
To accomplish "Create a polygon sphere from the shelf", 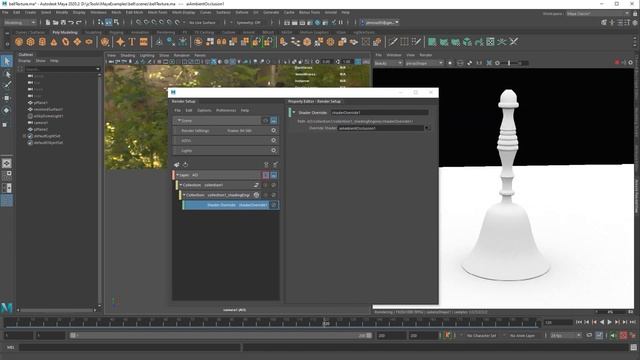I will click(19, 42).
